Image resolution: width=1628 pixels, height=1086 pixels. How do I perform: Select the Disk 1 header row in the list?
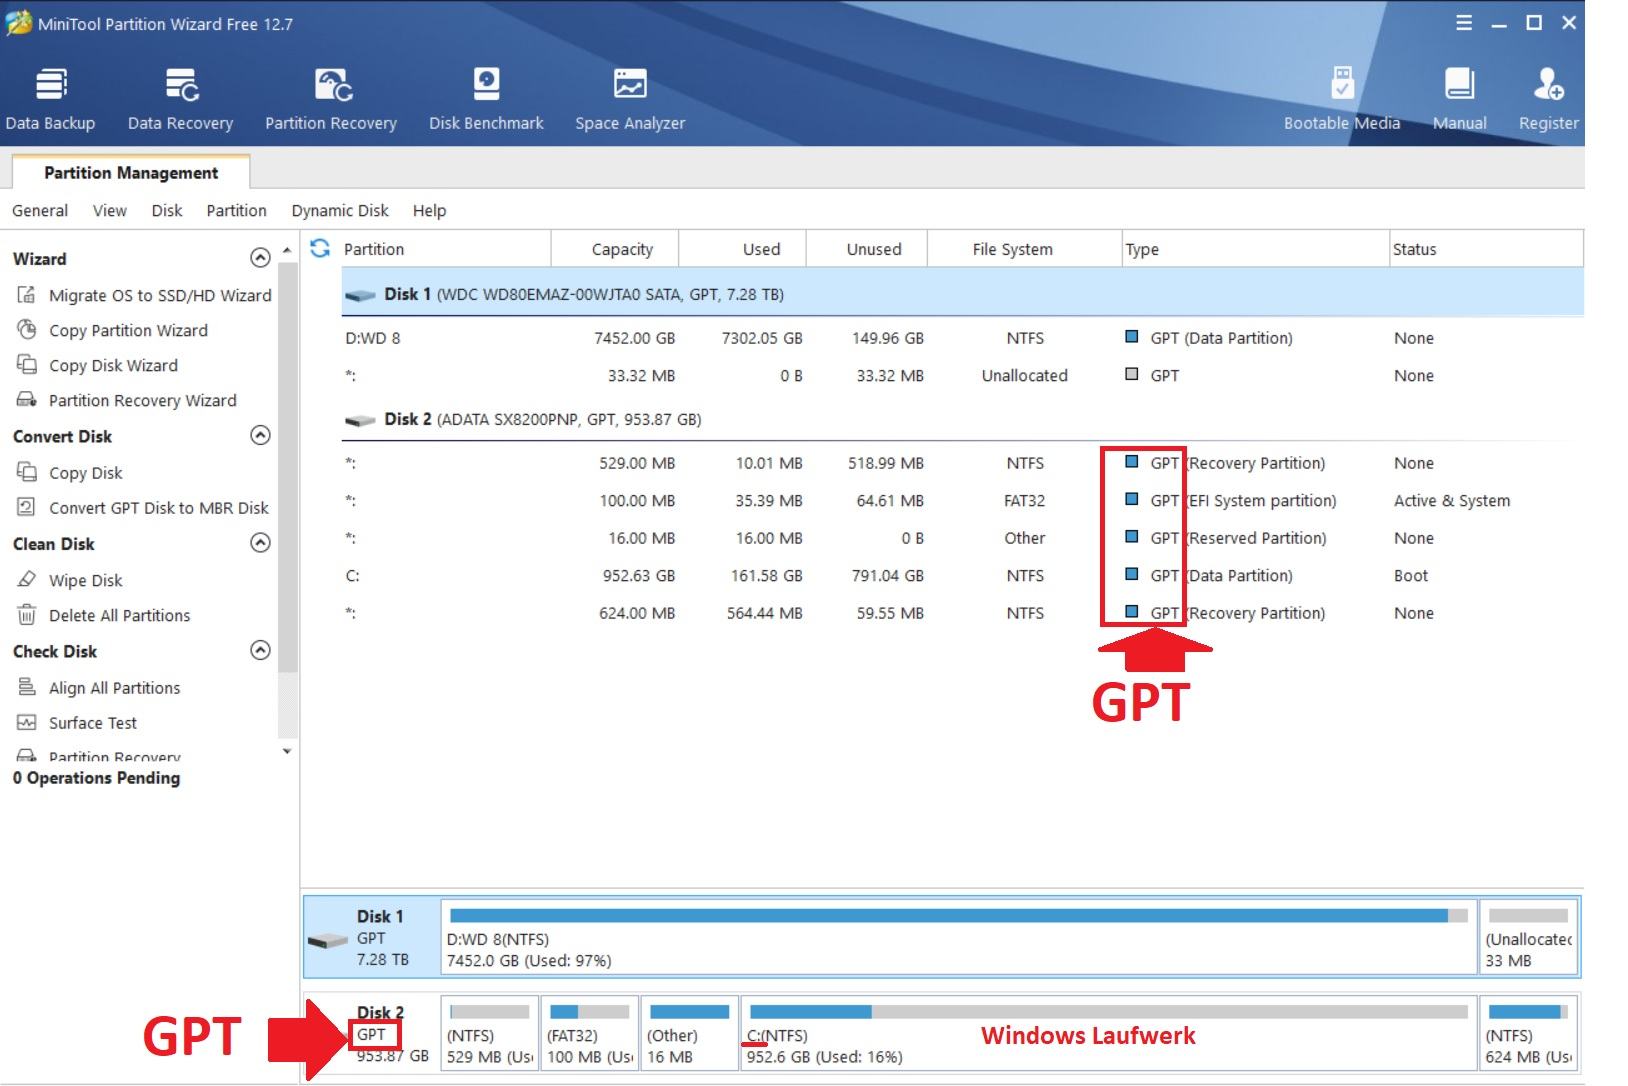coord(962,294)
